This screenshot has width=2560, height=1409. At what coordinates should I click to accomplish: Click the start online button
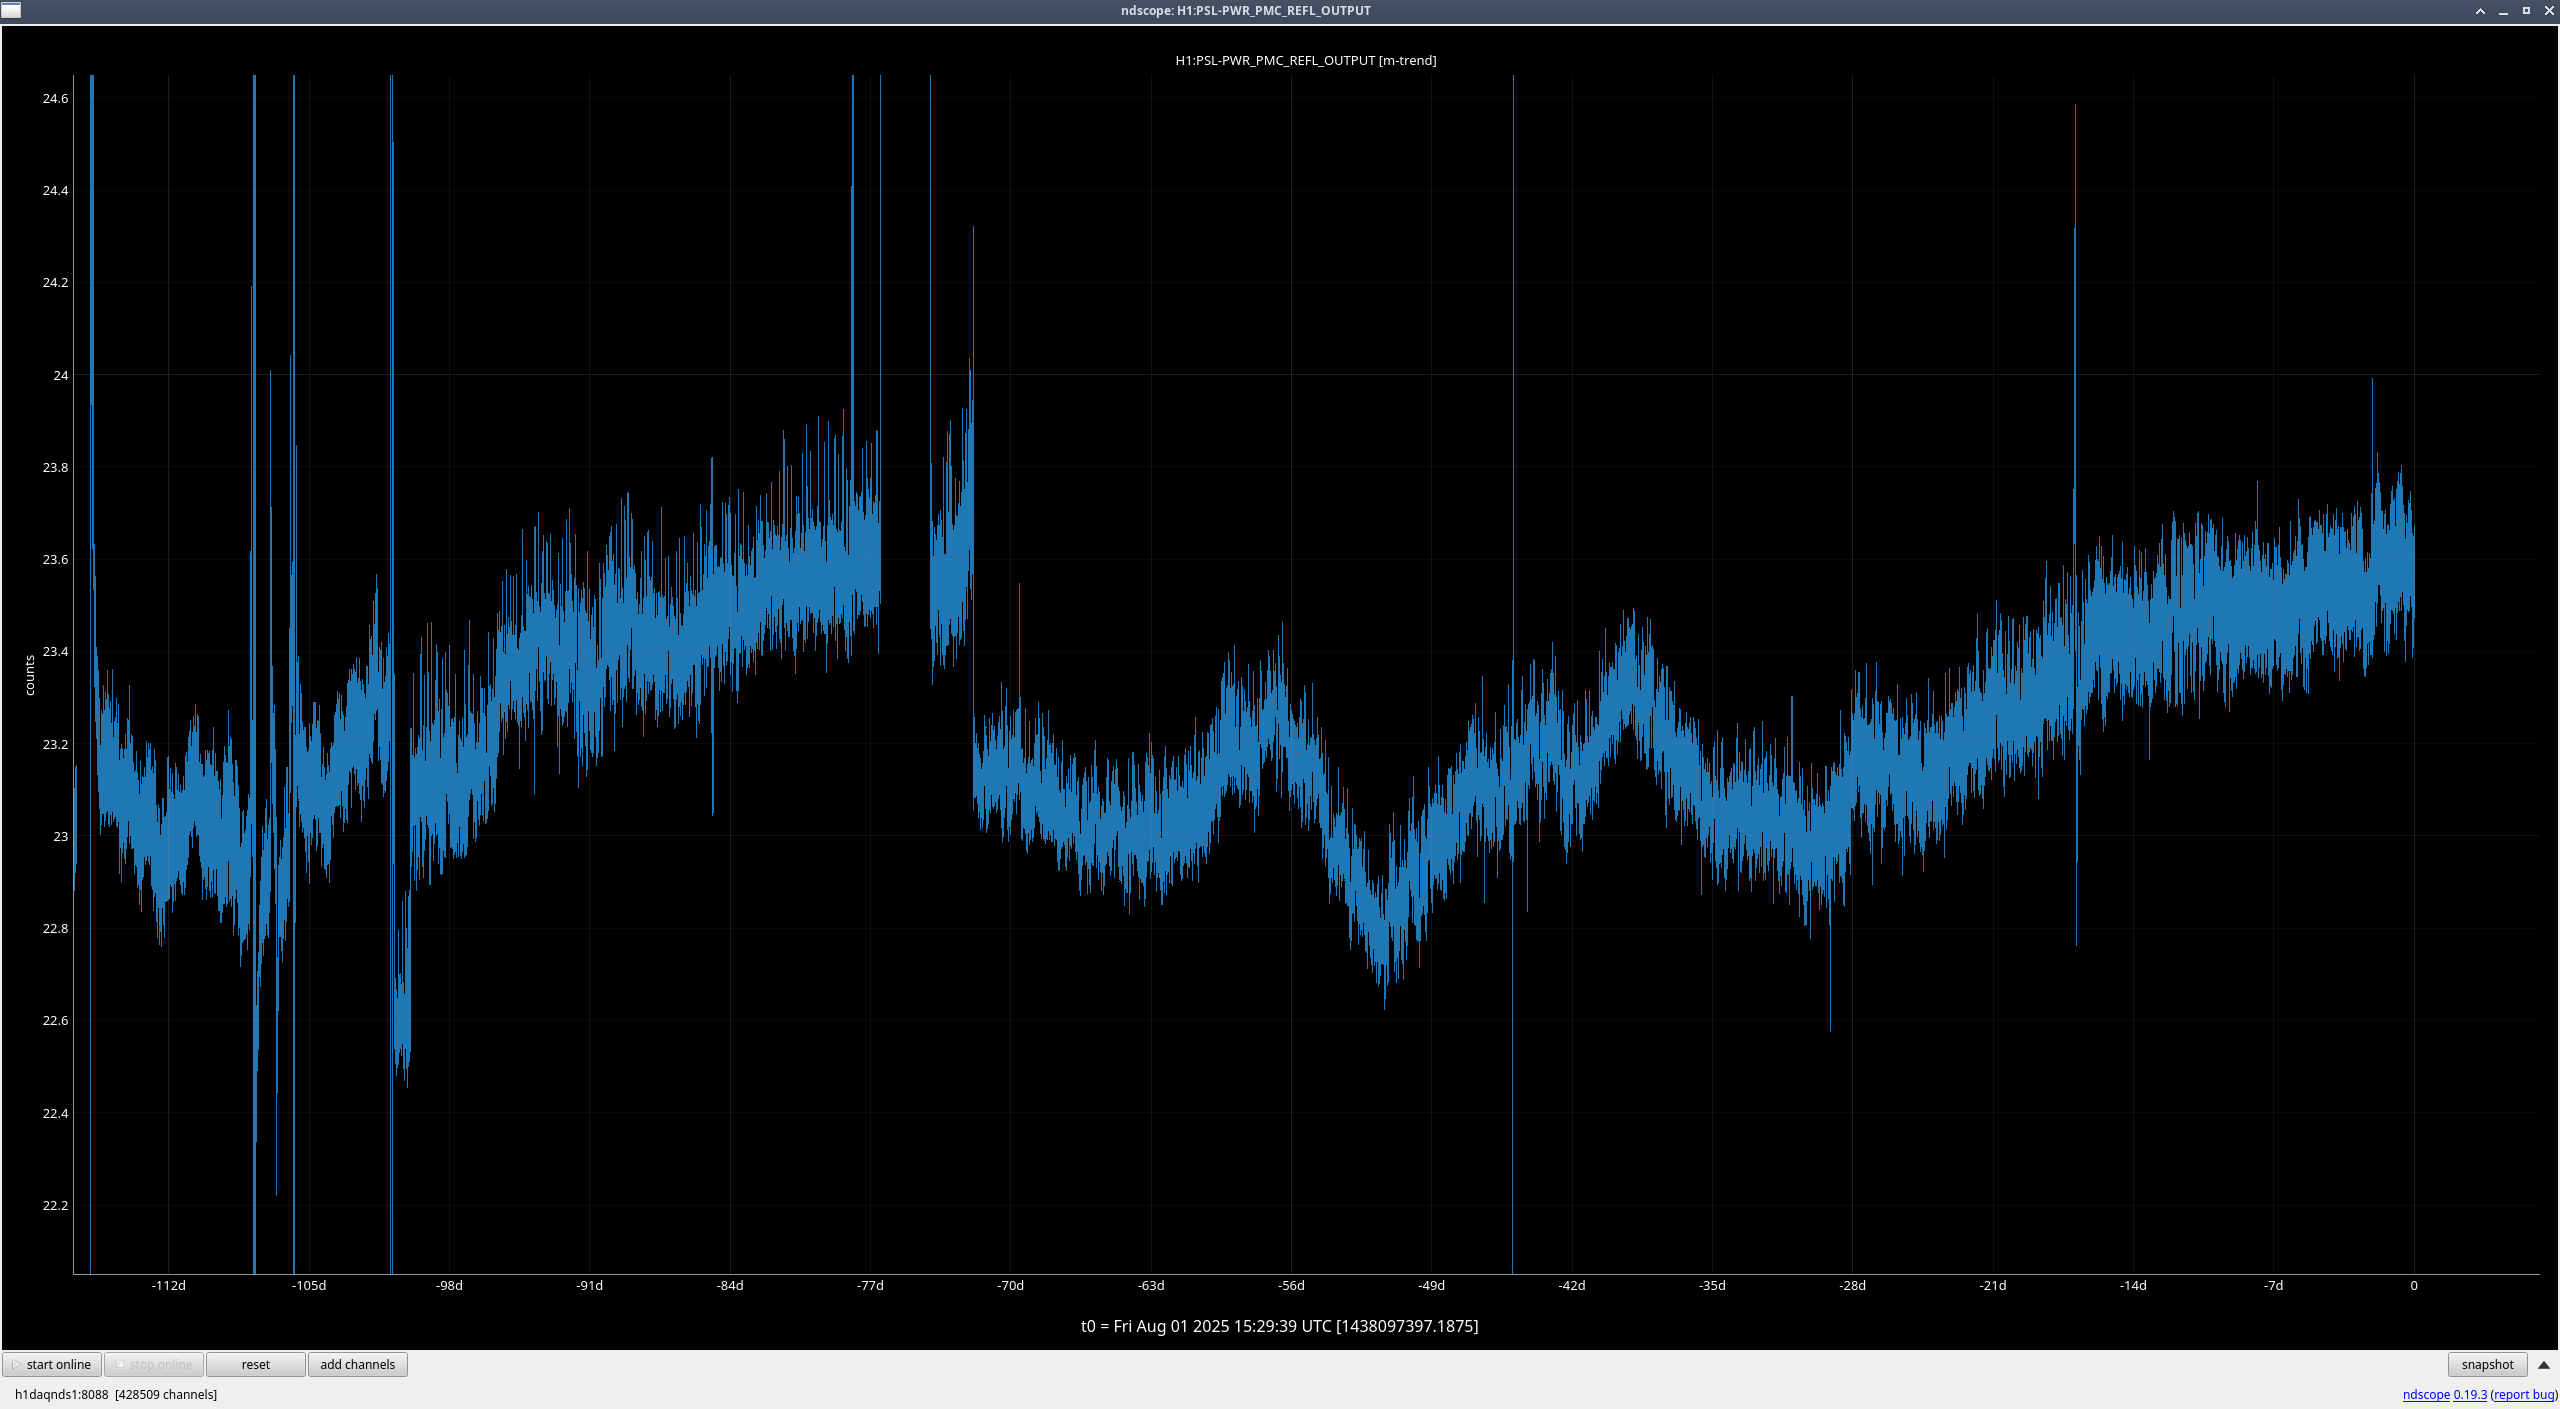click(x=52, y=1364)
